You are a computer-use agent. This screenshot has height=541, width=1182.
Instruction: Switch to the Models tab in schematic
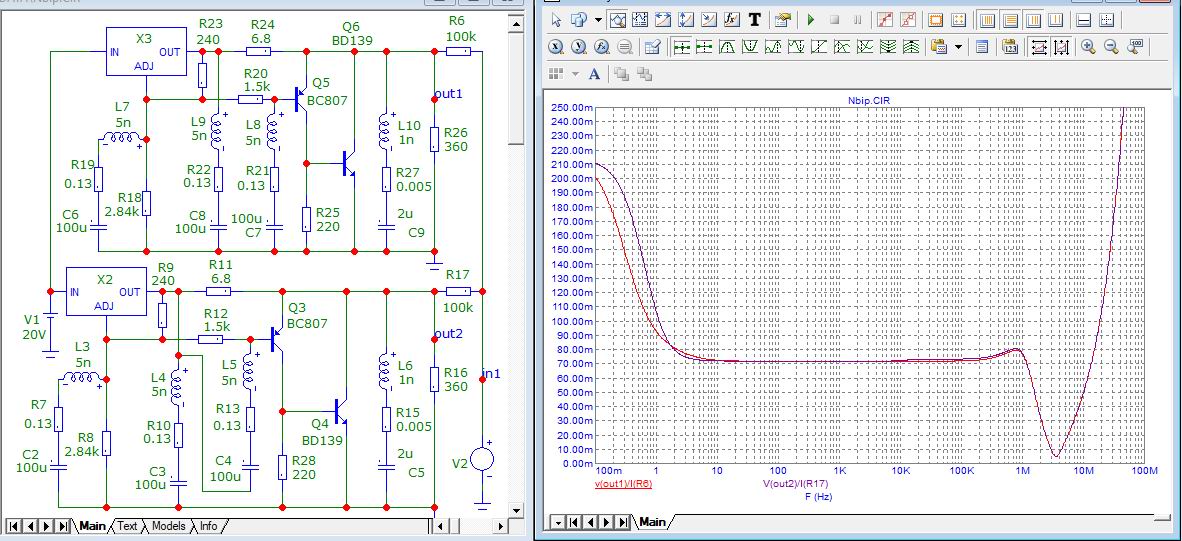tap(168, 526)
